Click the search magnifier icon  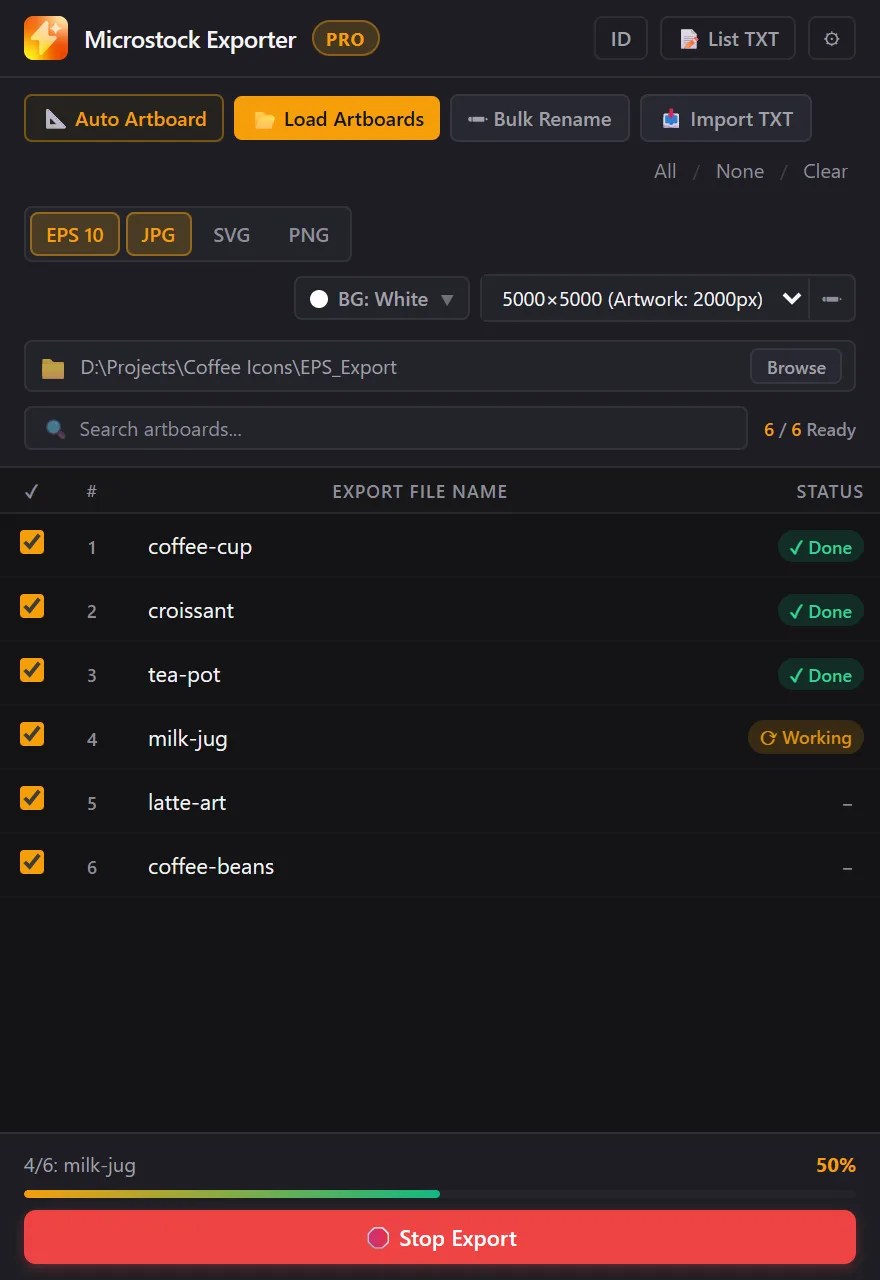56,429
